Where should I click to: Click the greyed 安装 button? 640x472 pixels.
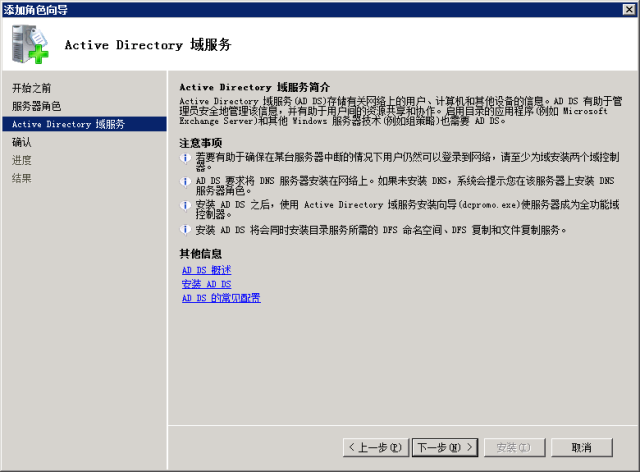514,448
